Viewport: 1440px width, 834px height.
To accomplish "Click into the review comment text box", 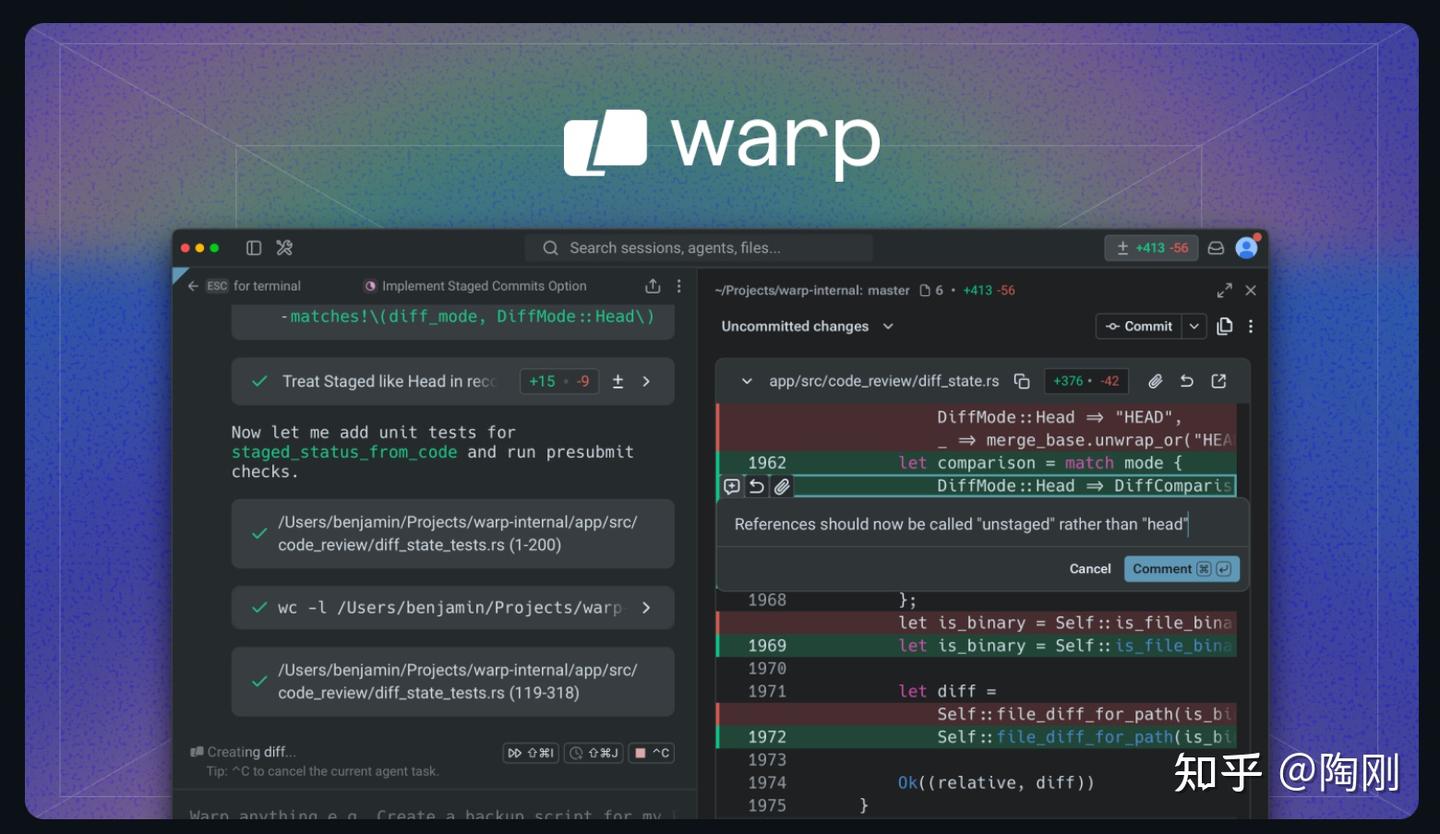I will [983, 524].
